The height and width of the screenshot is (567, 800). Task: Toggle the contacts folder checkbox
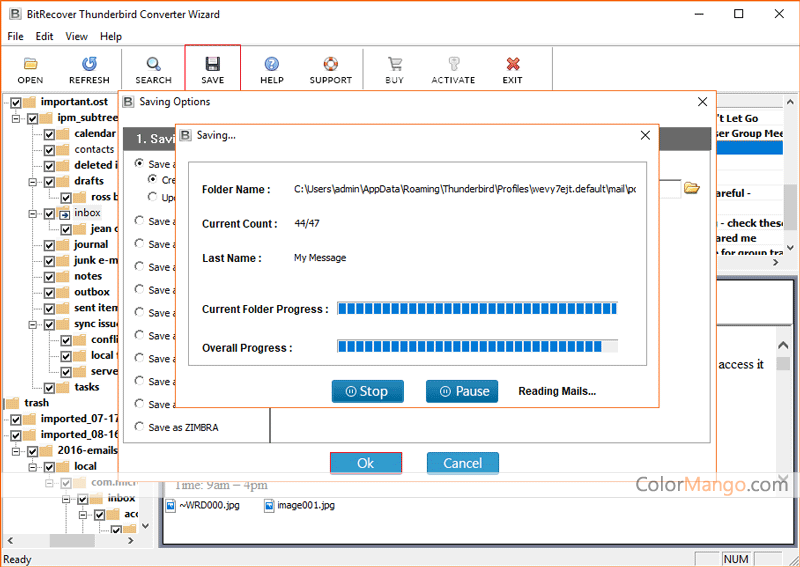click(x=49, y=151)
